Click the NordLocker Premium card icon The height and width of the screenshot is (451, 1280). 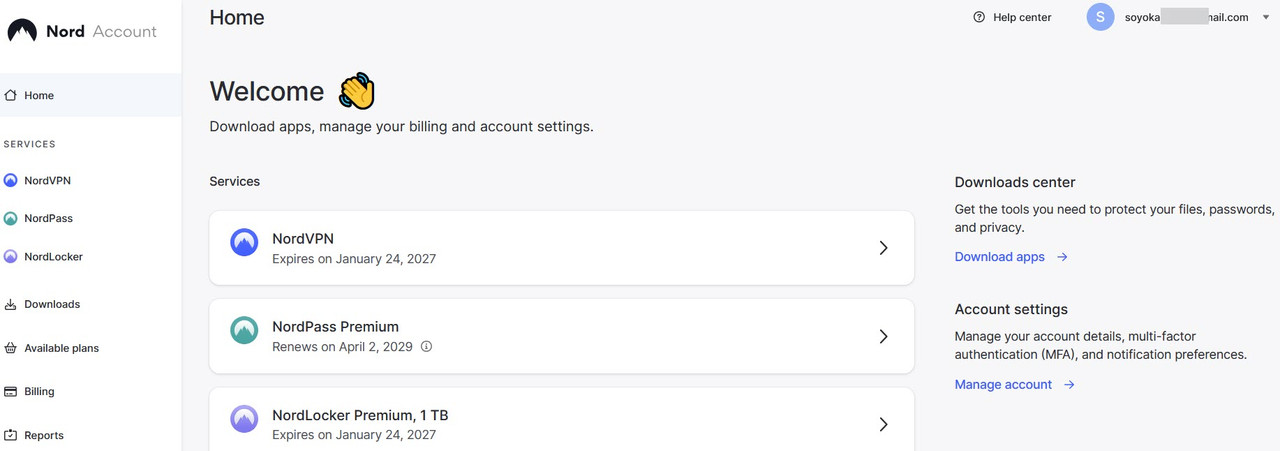point(244,418)
